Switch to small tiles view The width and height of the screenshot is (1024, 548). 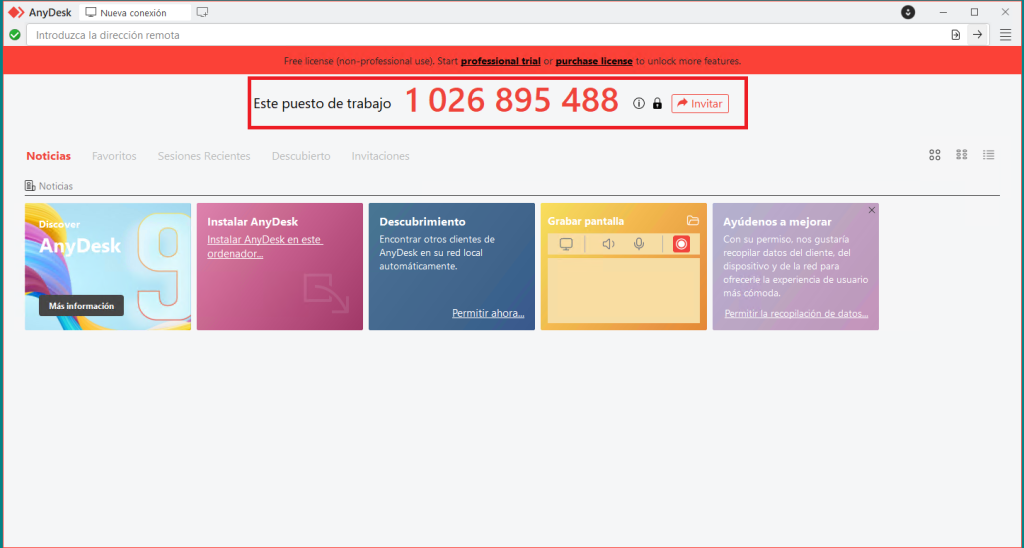[x=962, y=155]
